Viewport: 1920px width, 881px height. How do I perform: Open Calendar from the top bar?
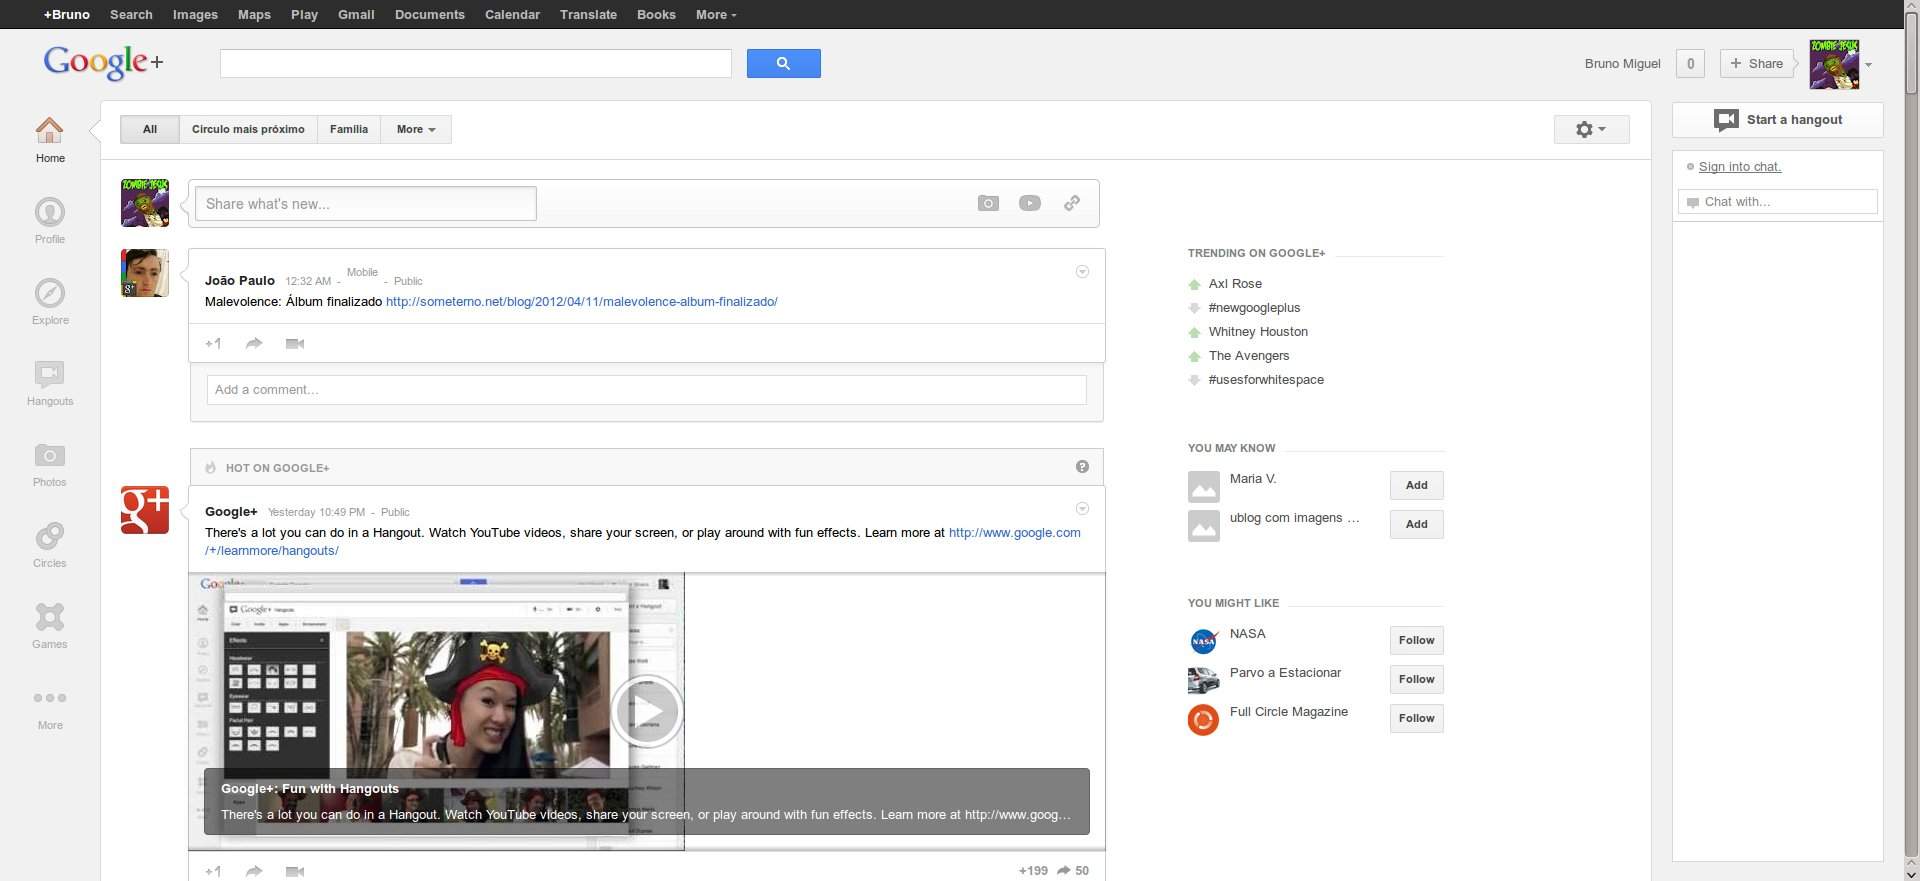coord(512,14)
